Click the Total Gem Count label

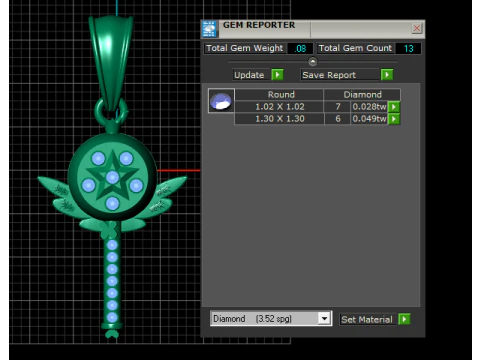coord(355,48)
